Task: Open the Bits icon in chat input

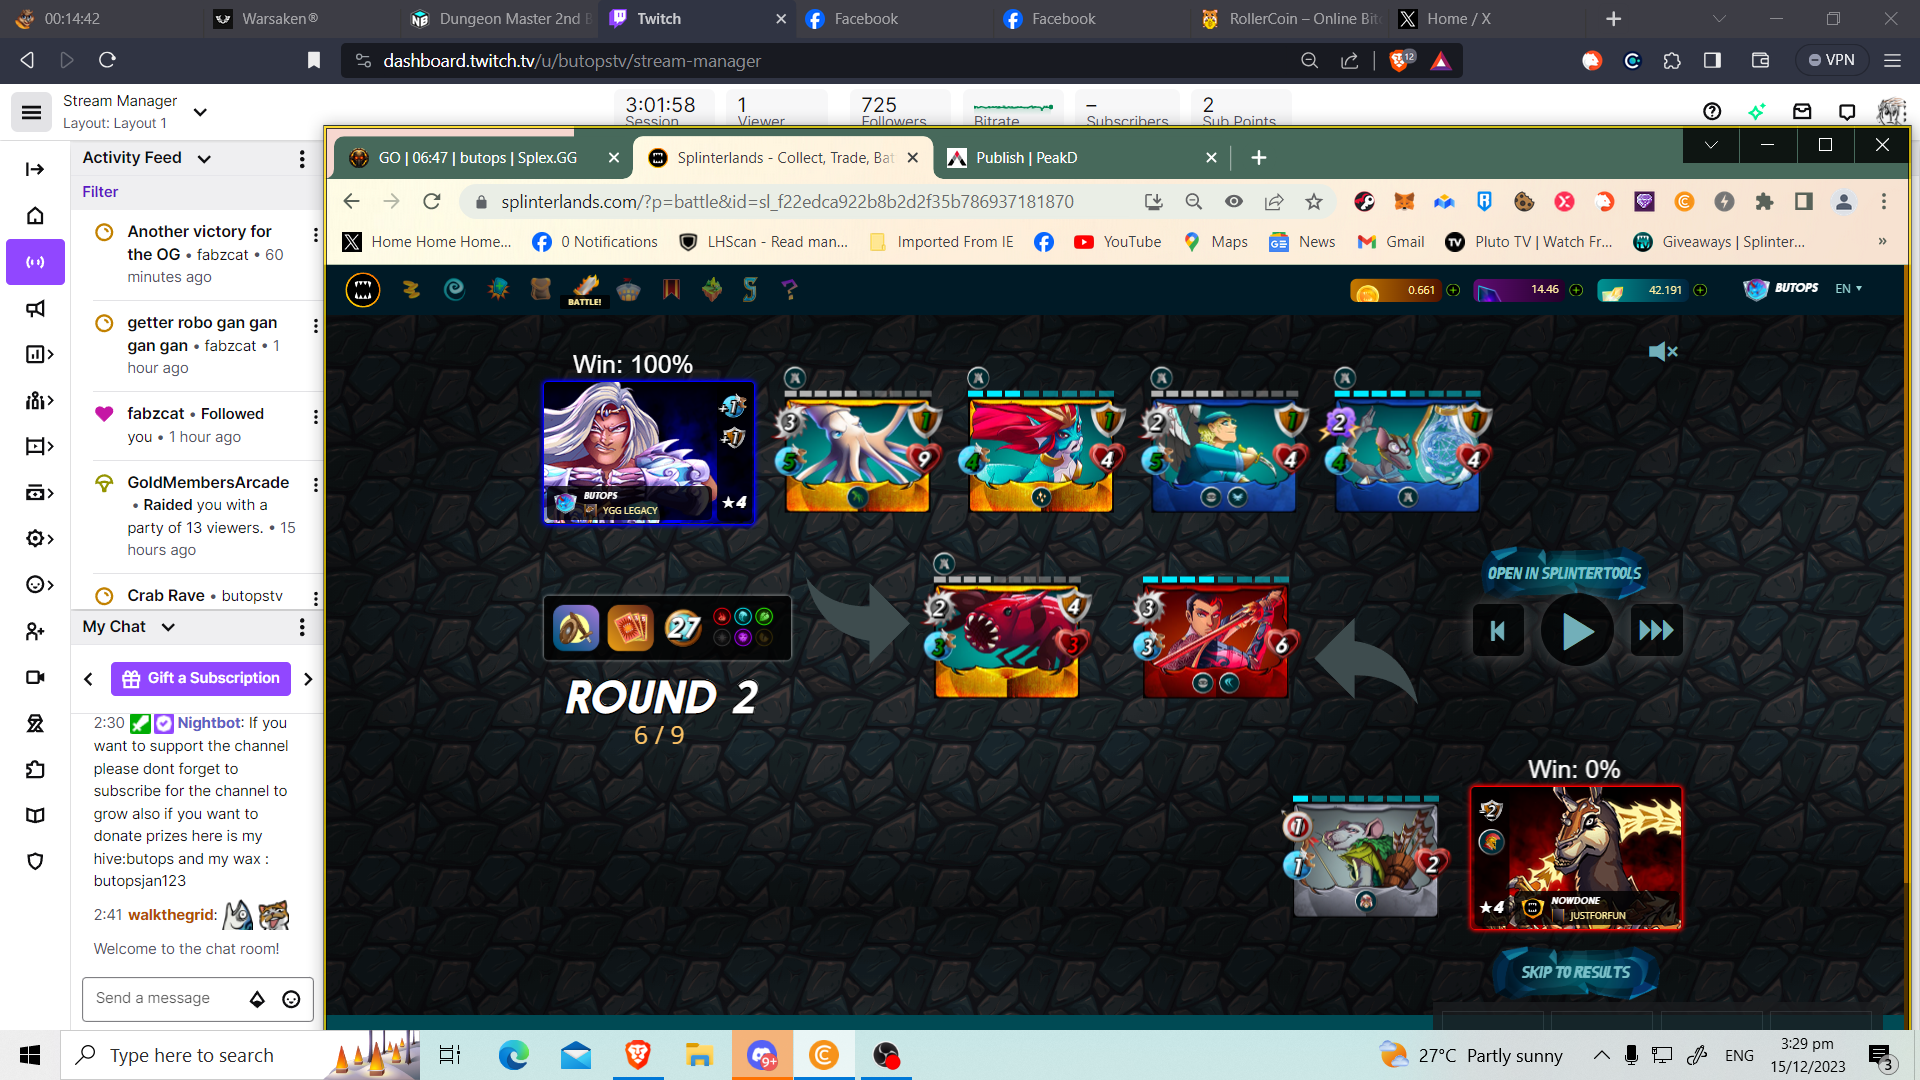Action: click(257, 999)
